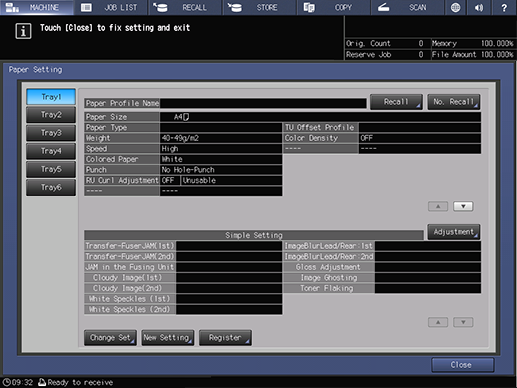Click the A4 Paper Size value
The width and height of the screenshot is (517, 388).
coord(320,117)
